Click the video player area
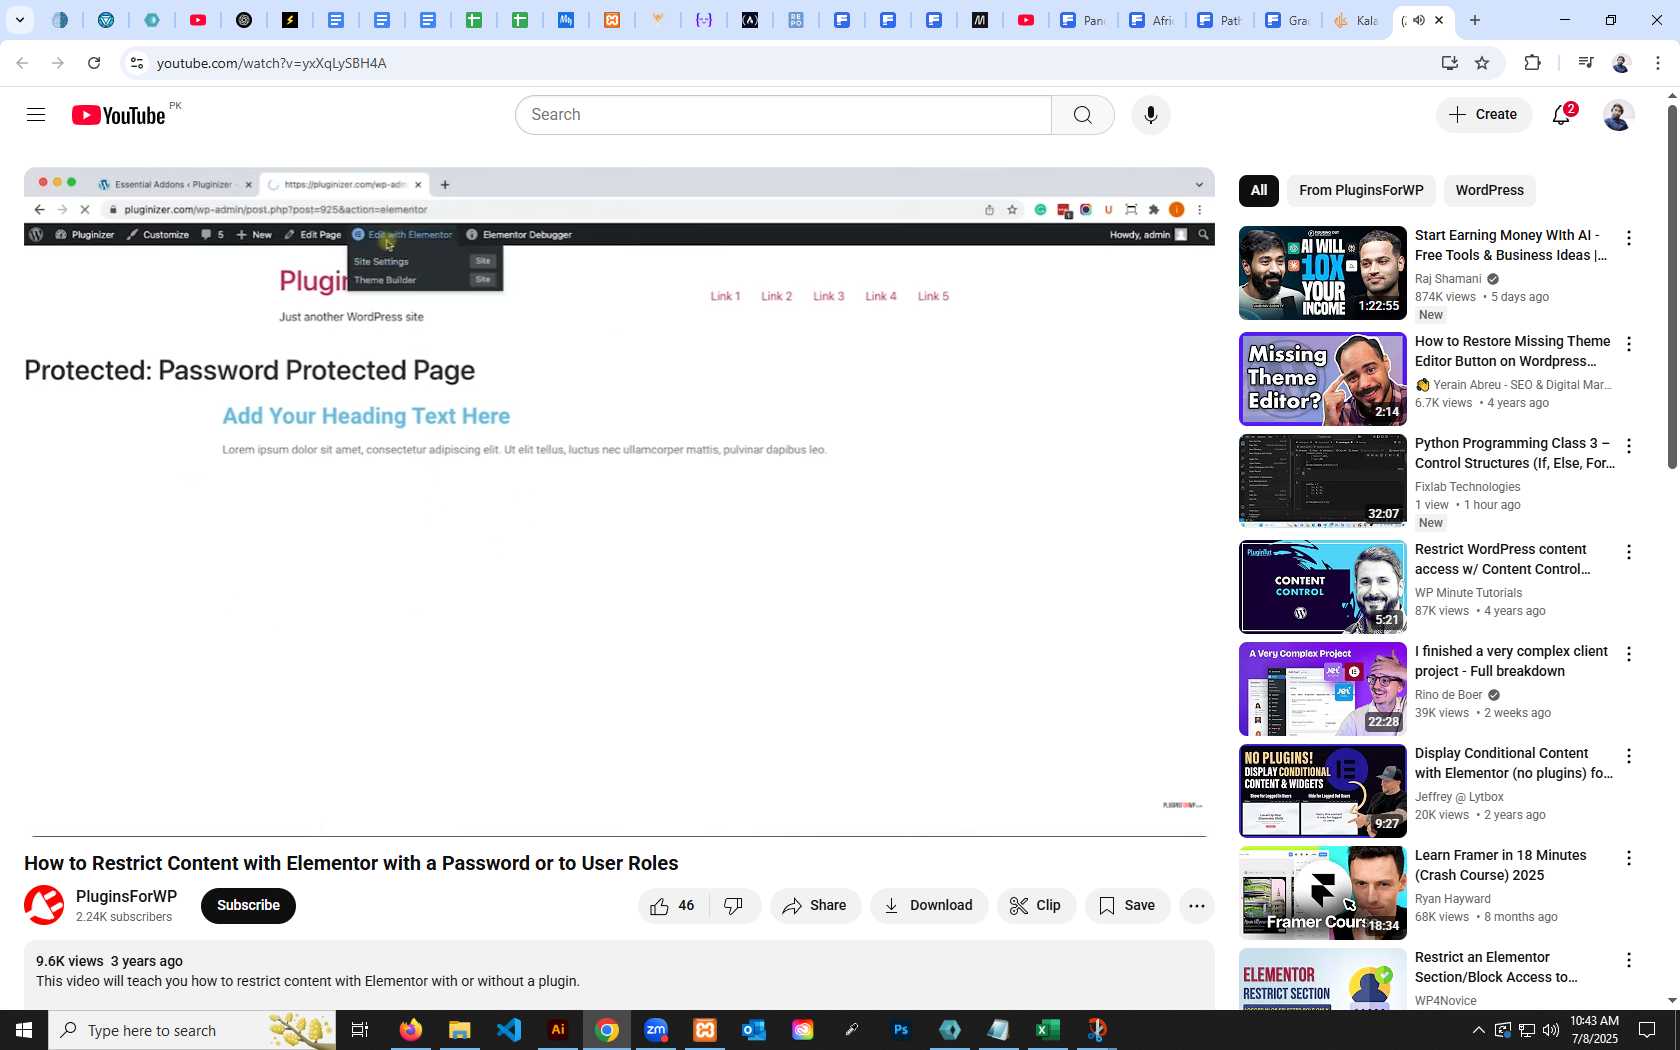Viewport: 1680px width, 1050px height. [x=619, y=500]
